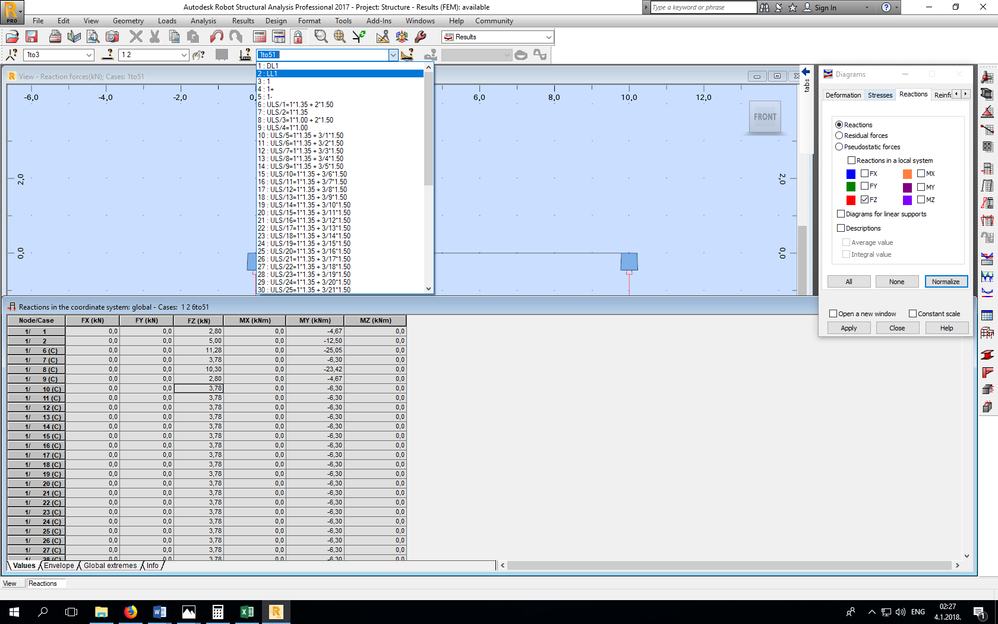
Task: Click the Print icon in the toolbar
Action: pyautogui.click(x=55, y=37)
